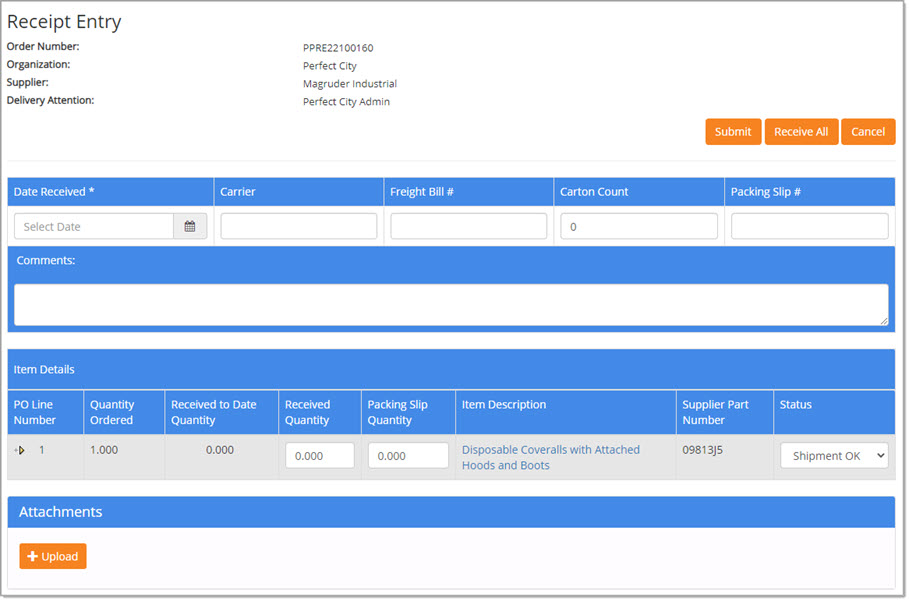The height and width of the screenshot is (601, 909).
Task: Click into the Carrier text field
Action: pos(298,227)
